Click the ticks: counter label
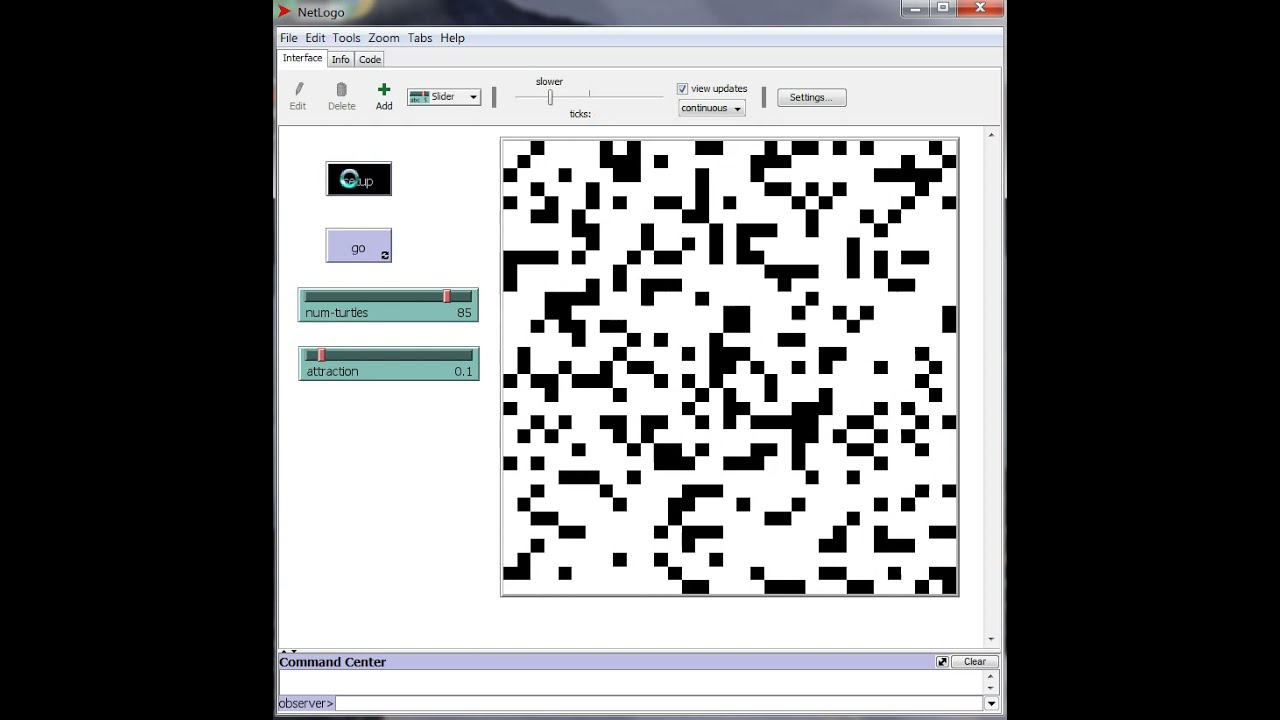The width and height of the screenshot is (1280, 720). pyautogui.click(x=580, y=114)
